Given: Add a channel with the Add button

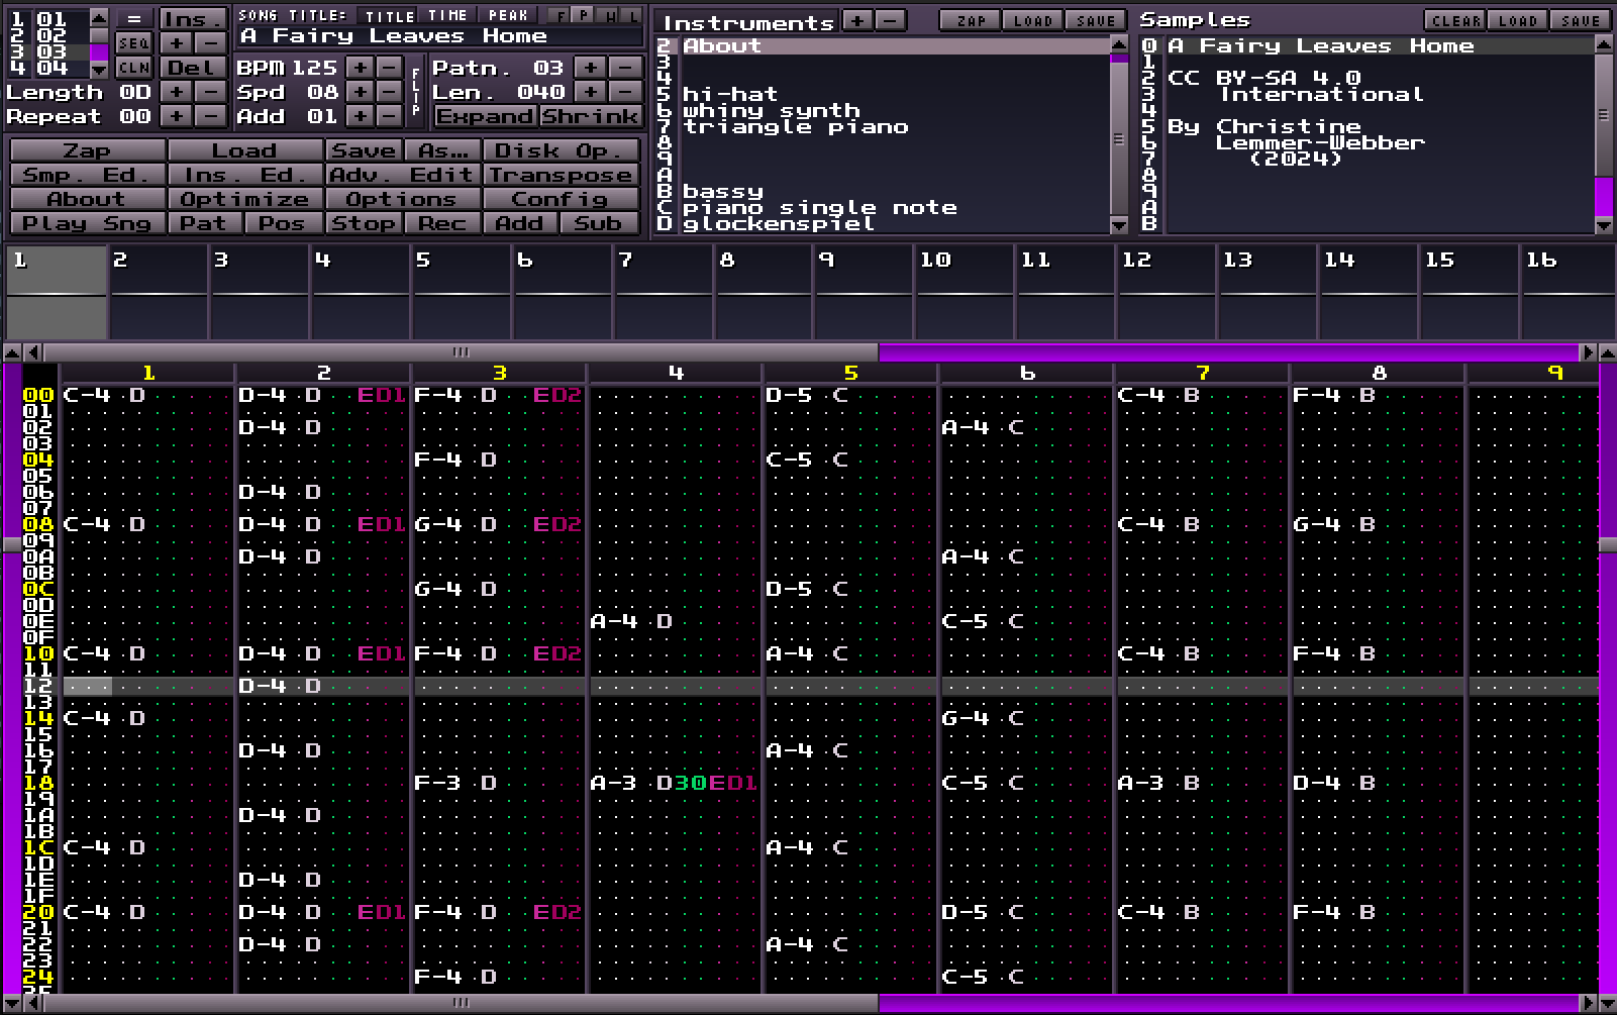Looking at the screenshot, I should coord(520,223).
